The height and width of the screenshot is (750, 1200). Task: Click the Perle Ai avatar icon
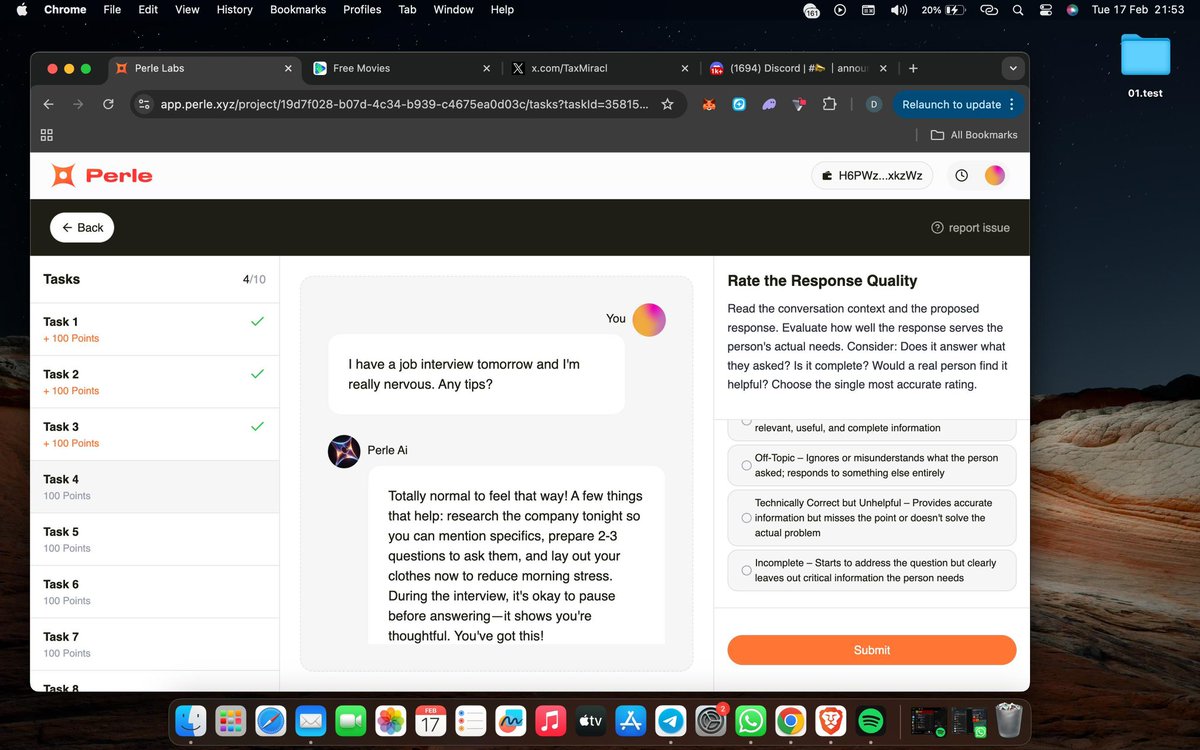pos(344,451)
